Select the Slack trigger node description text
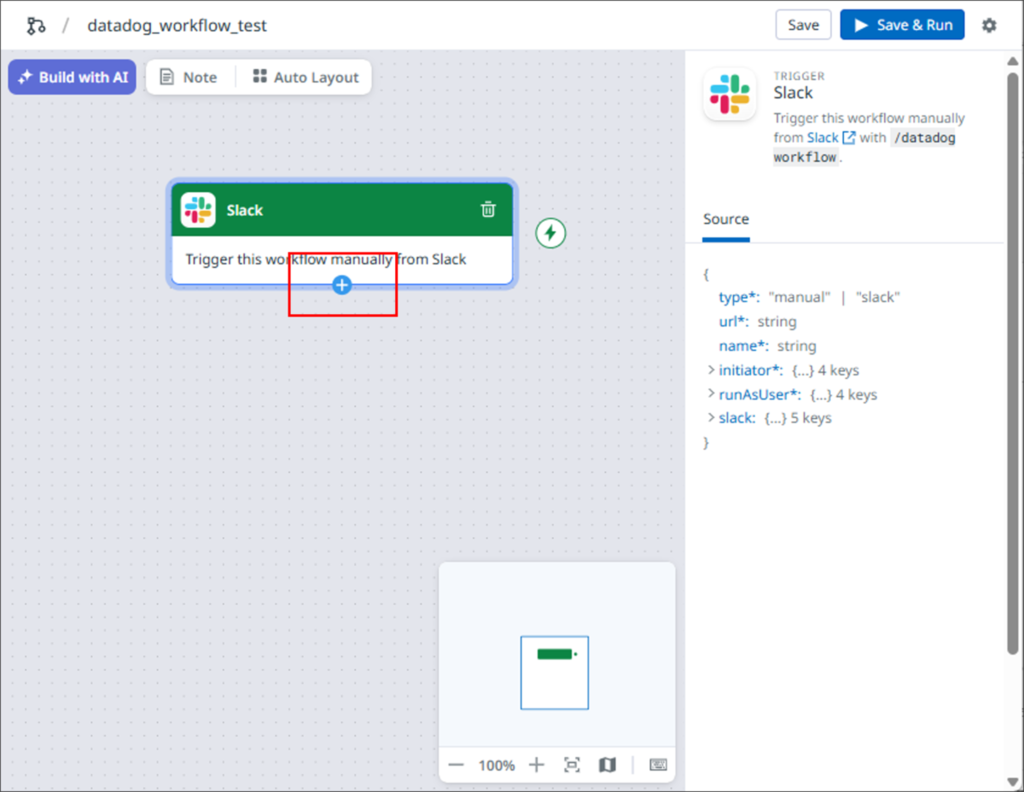This screenshot has width=1024, height=792. point(326,259)
